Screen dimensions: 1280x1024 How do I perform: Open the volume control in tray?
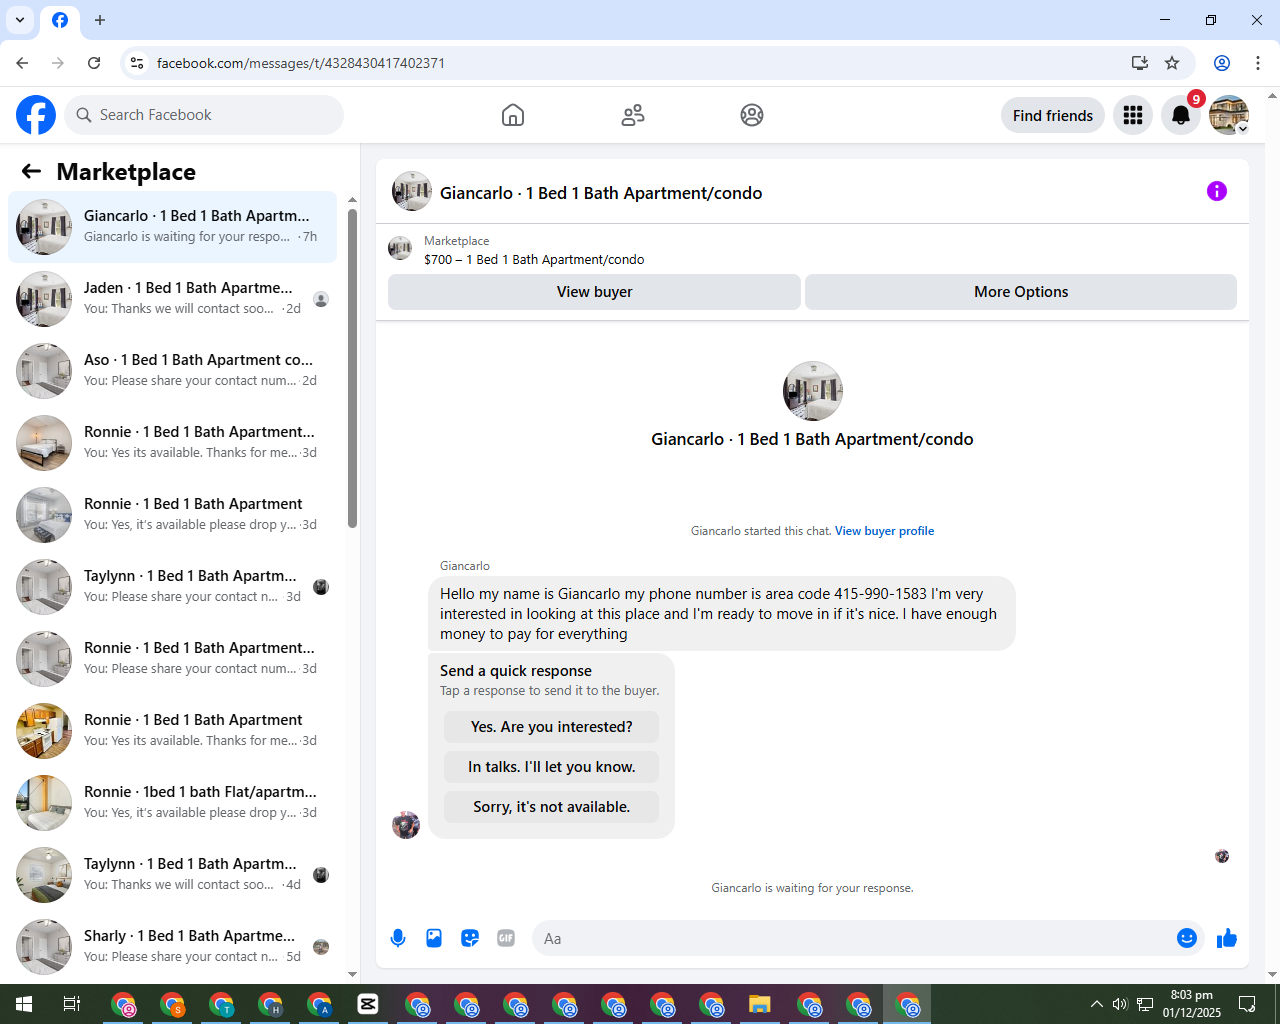(x=1120, y=1004)
